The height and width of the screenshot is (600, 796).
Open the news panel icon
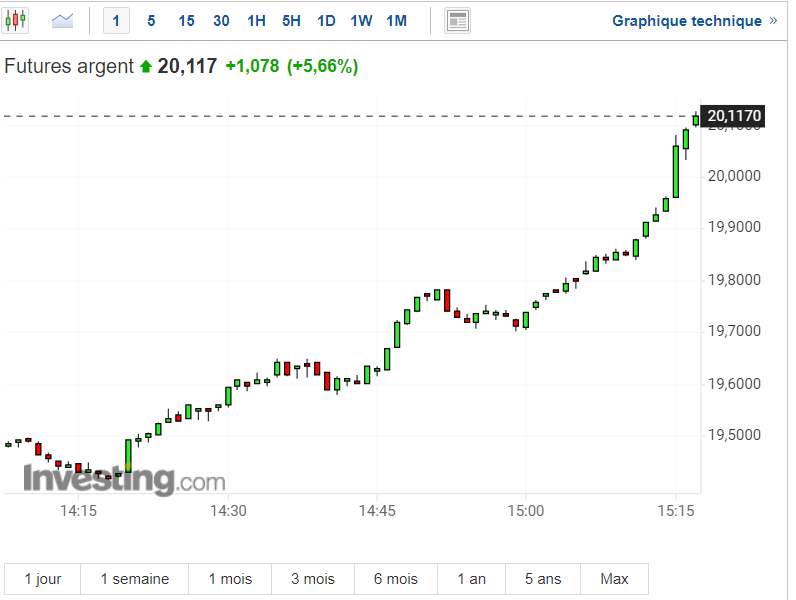click(x=457, y=21)
